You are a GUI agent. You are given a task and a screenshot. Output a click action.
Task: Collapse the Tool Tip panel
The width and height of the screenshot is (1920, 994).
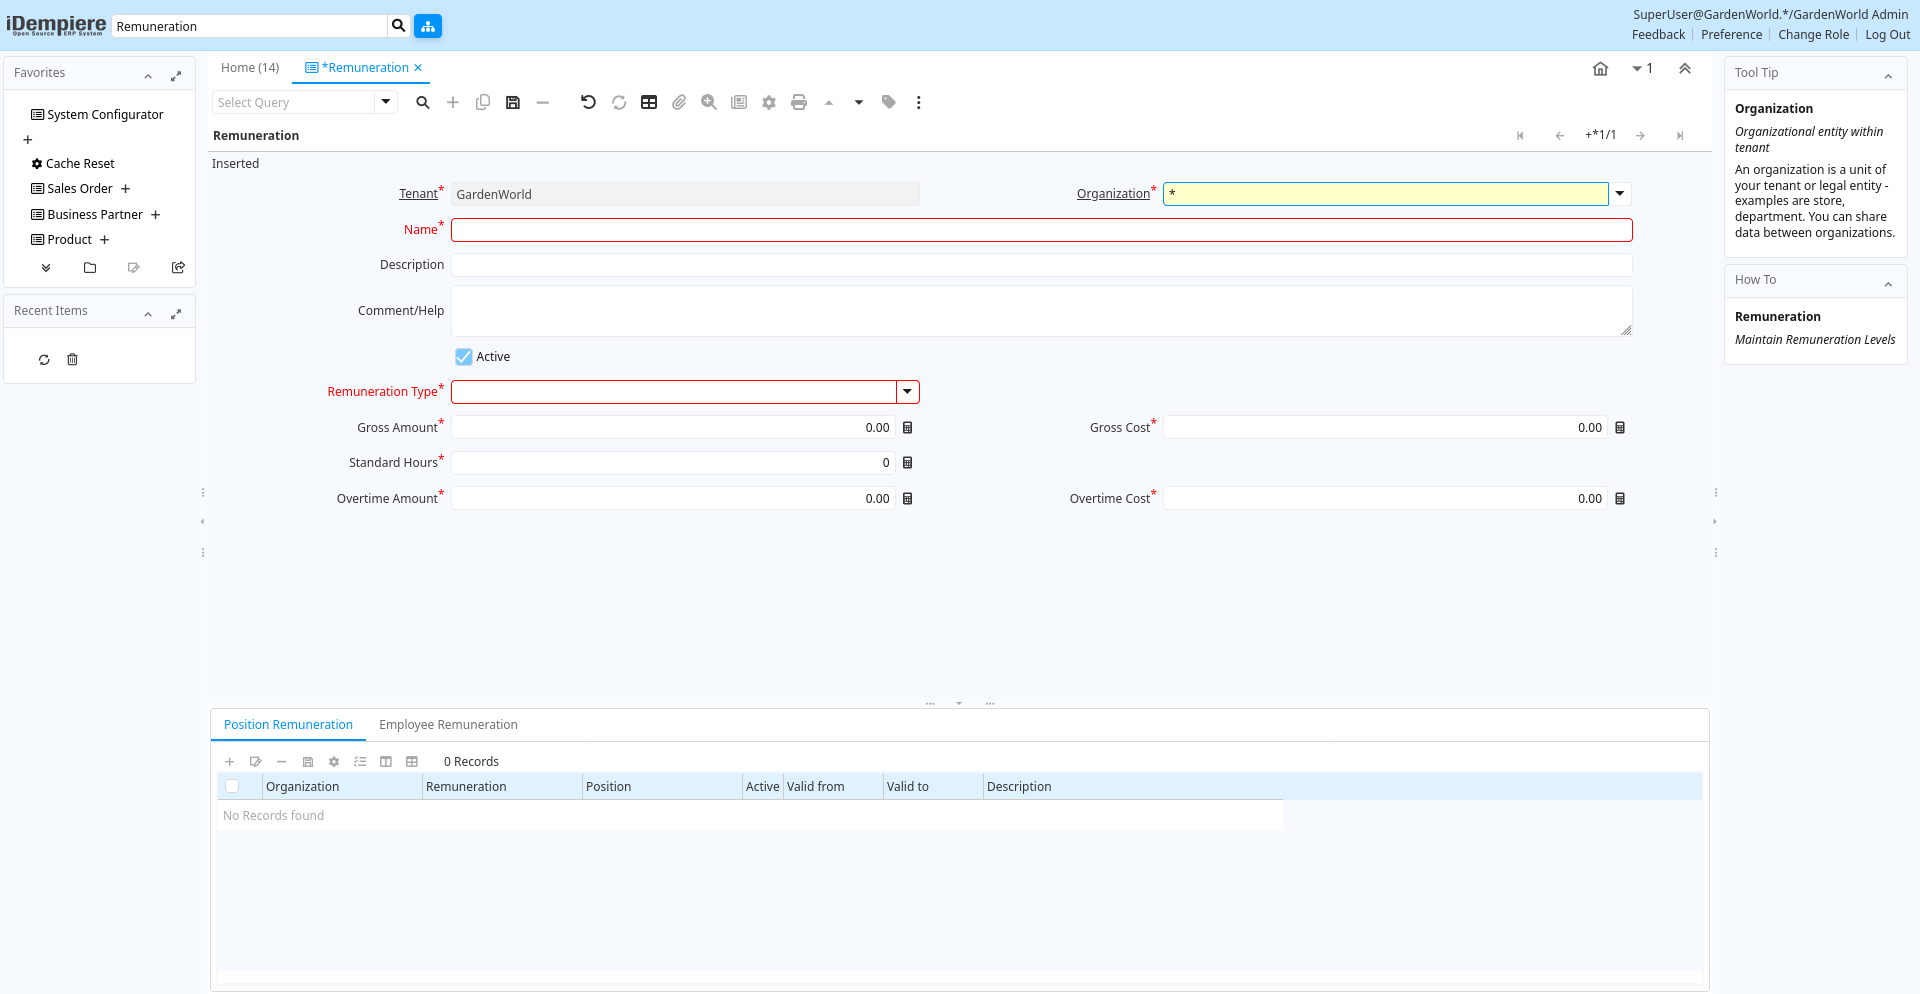pos(1888,74)
